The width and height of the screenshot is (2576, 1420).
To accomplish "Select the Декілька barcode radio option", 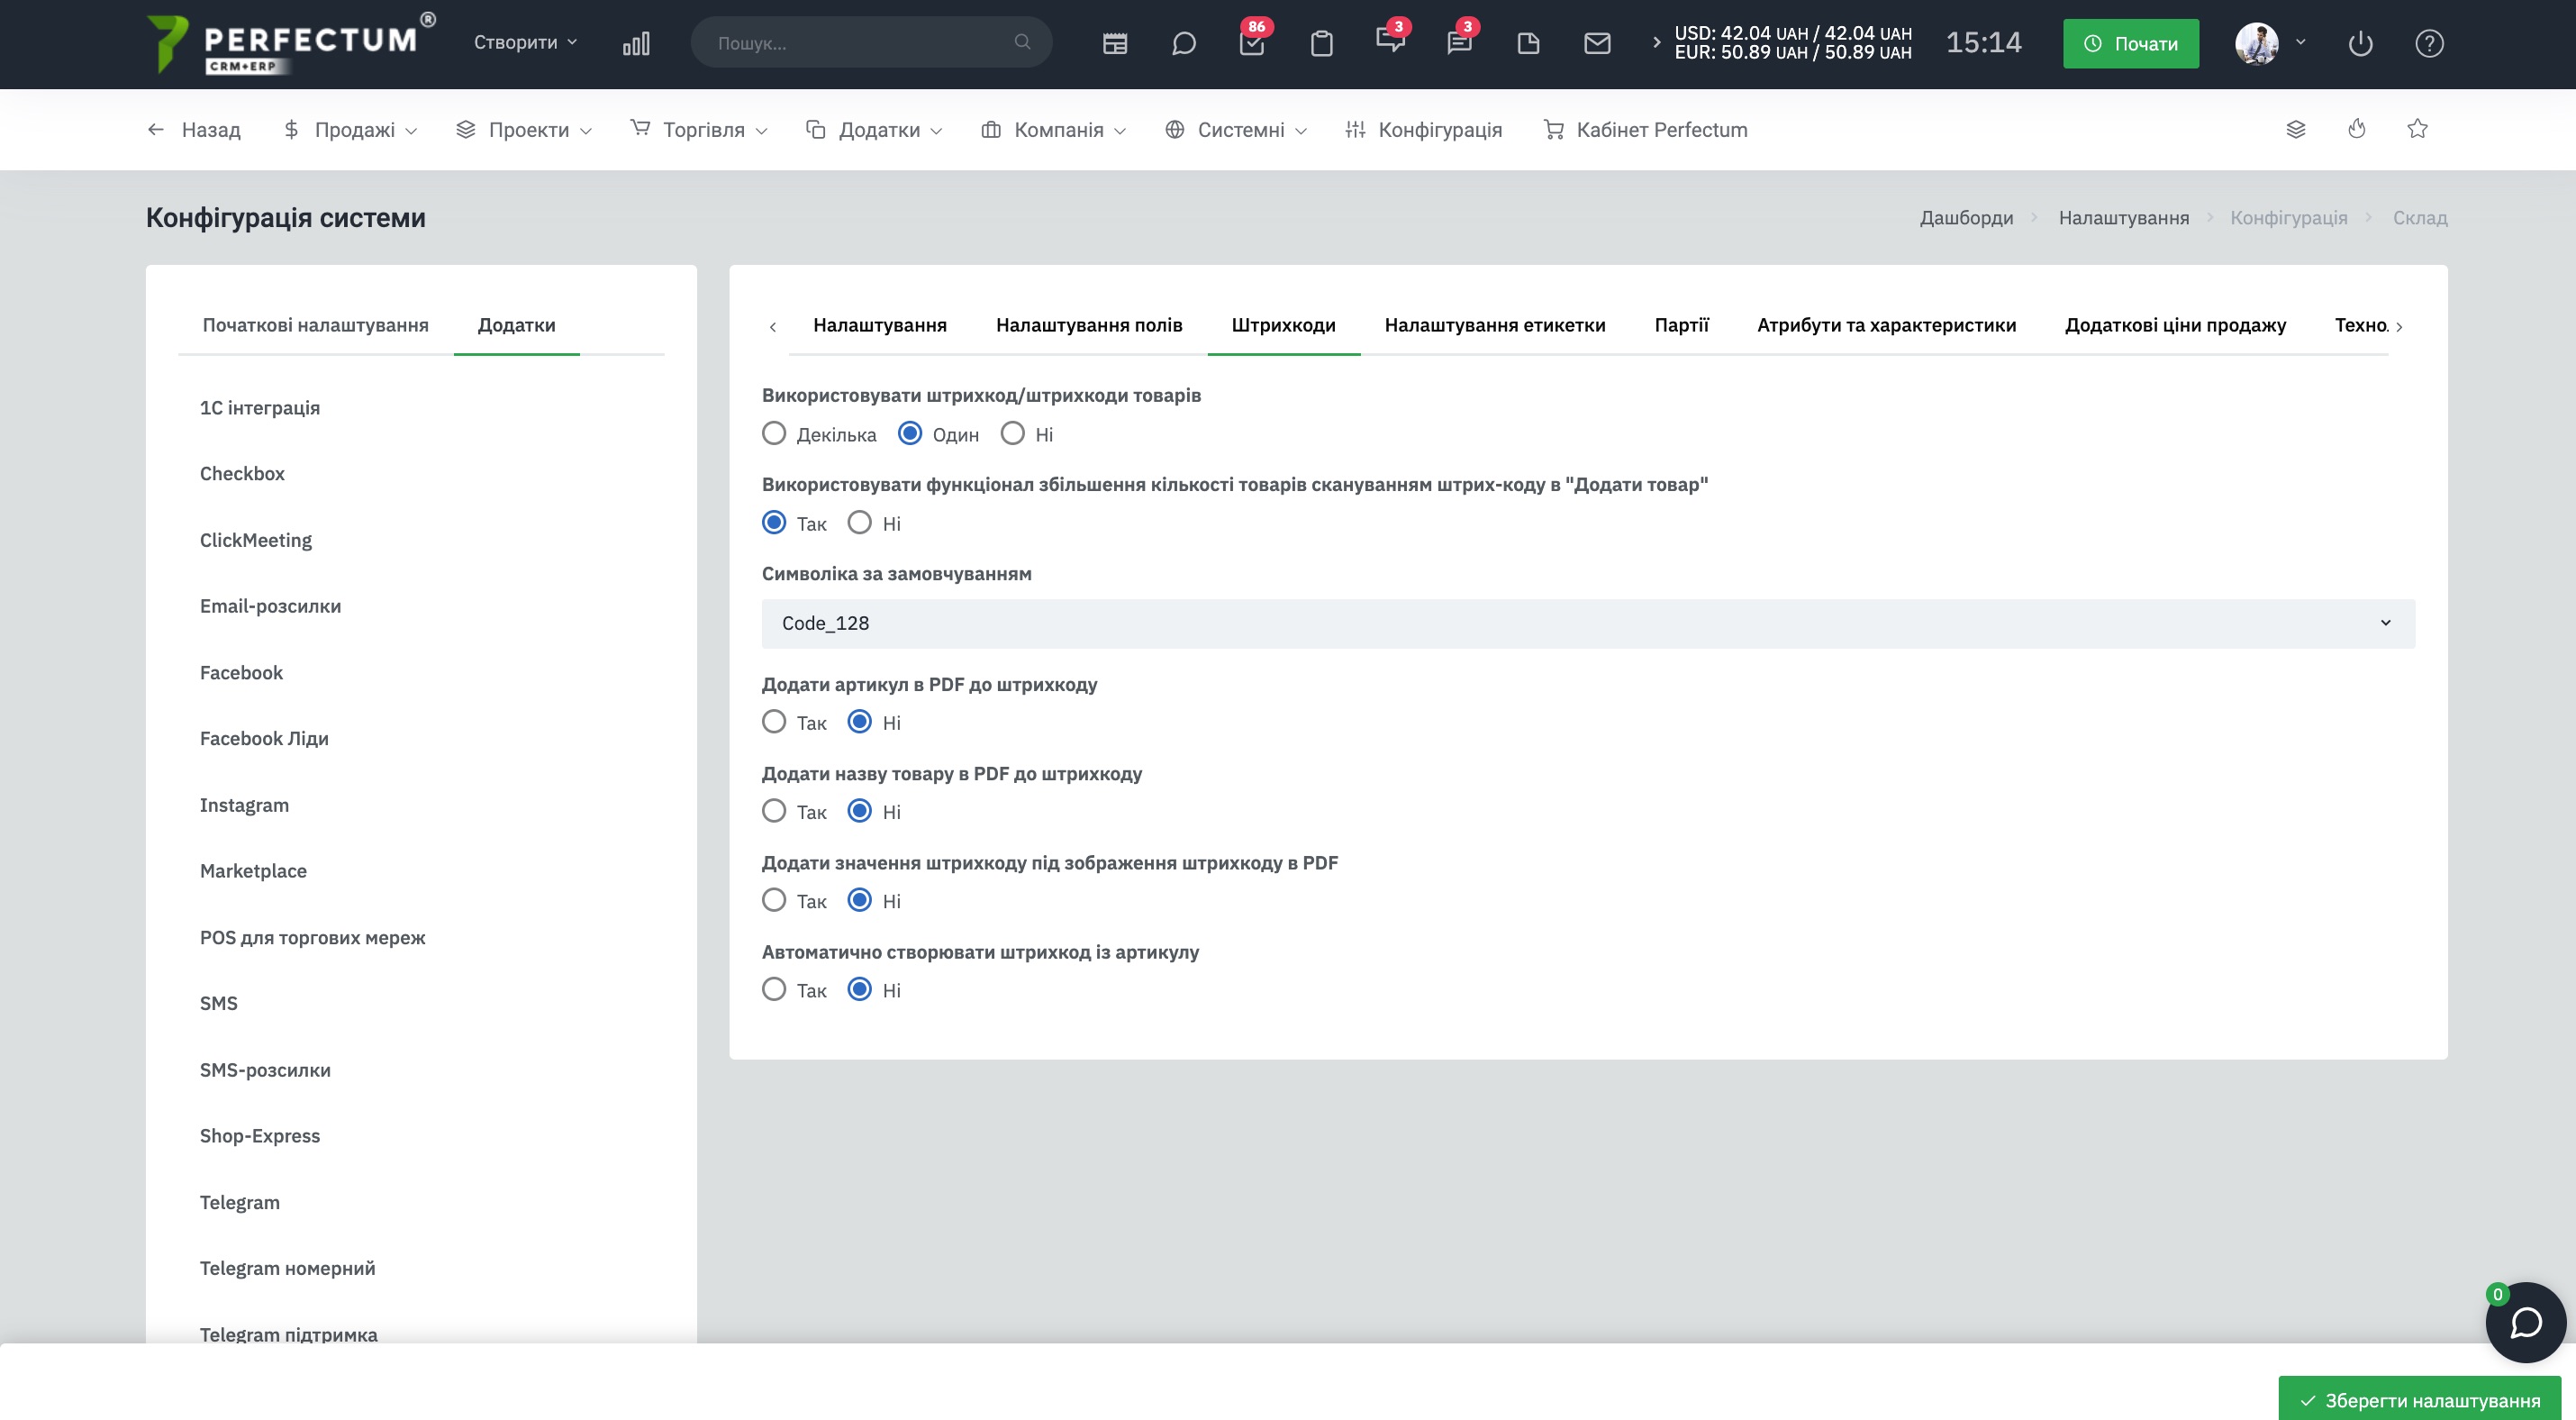I will point(774,434).
